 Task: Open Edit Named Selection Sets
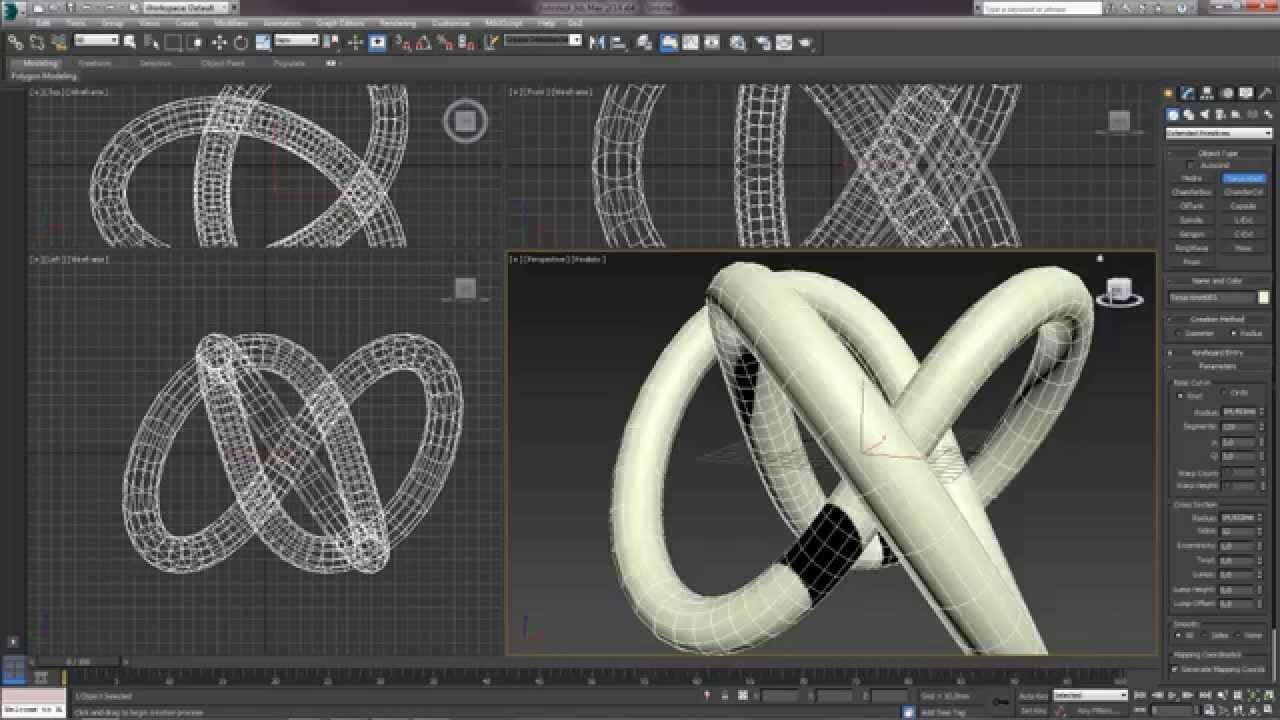tap(491, 42)
